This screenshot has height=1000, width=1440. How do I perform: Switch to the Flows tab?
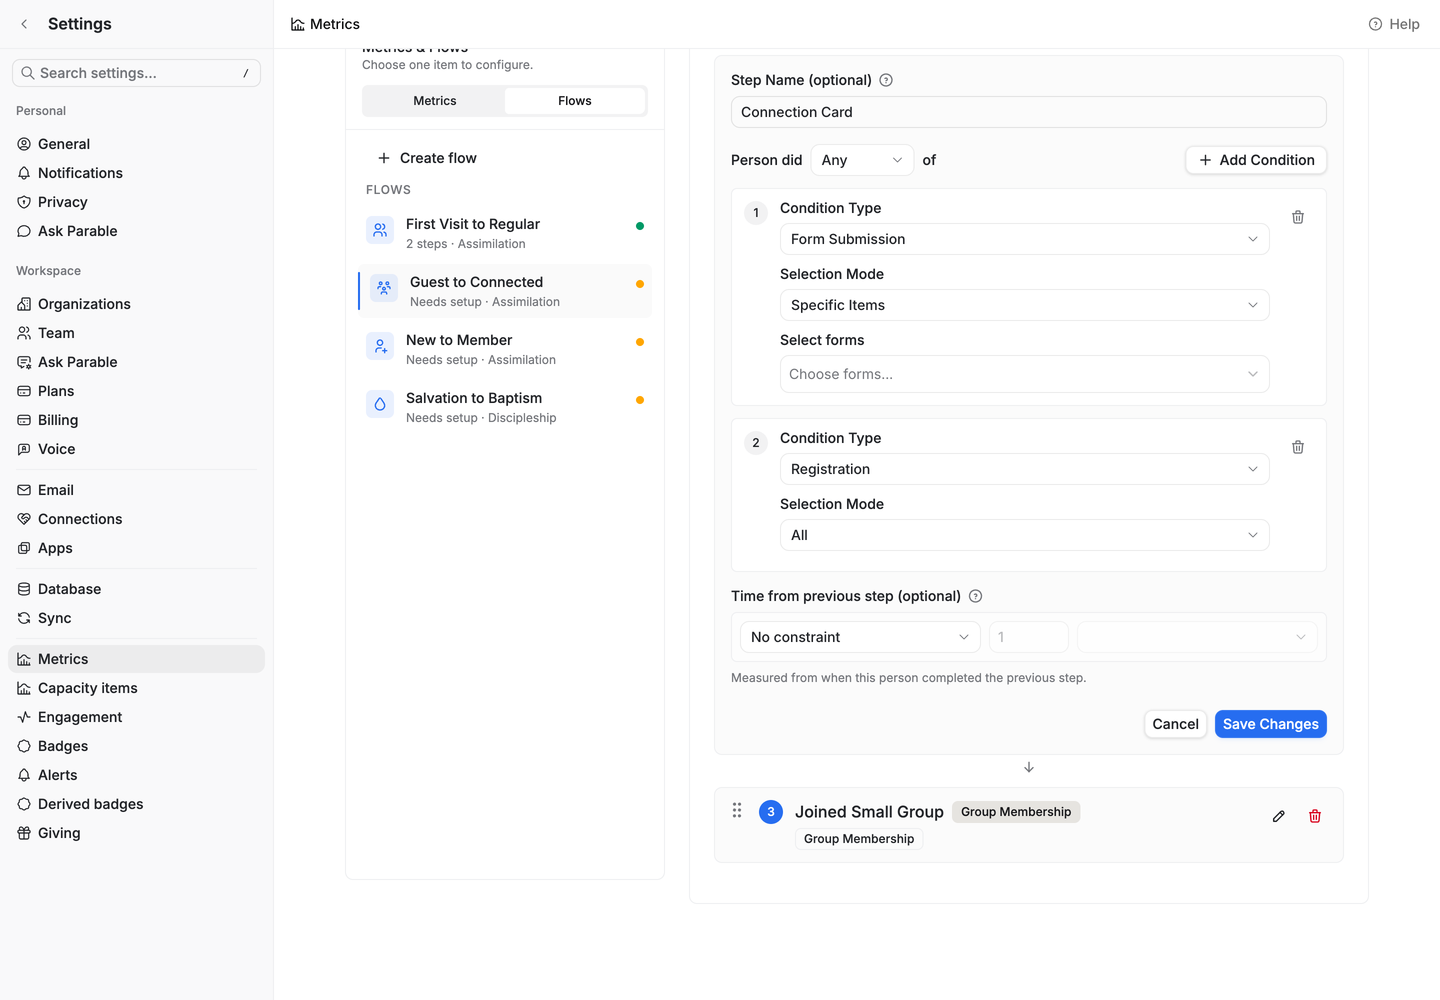click(x=575, y=101)
